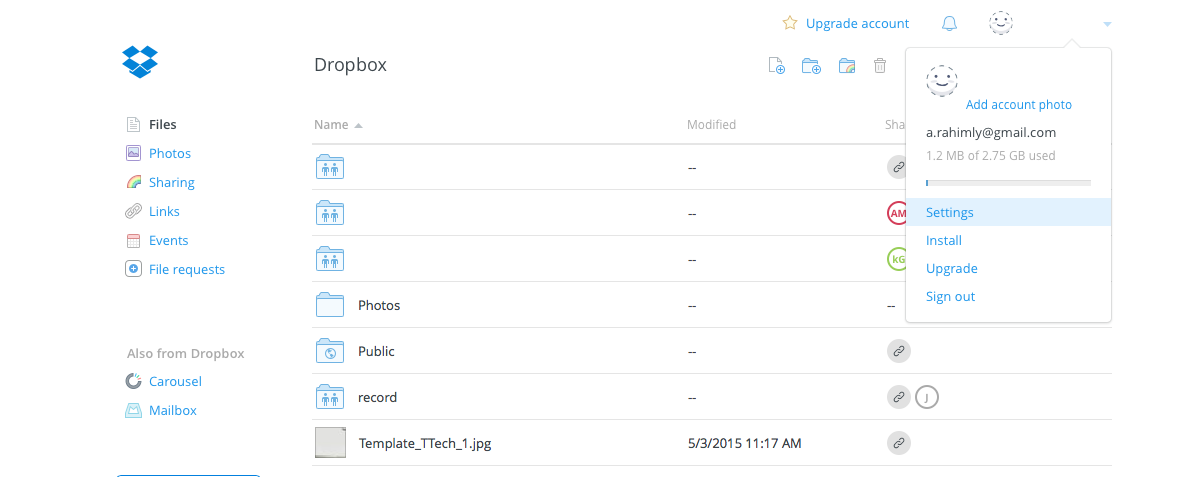The height and width of the screenshot is (477, 1184).
Task: Open Photos in the left sidebar
Action: pyautogui.click(x=170, y=153)
